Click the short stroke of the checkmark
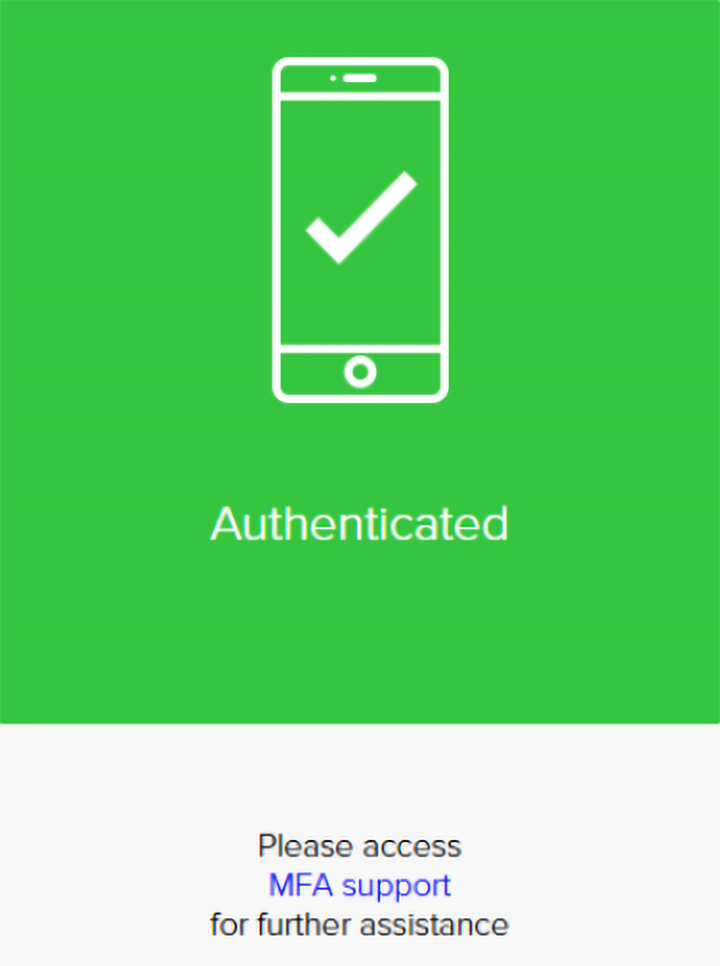 [x=324, y=240]
